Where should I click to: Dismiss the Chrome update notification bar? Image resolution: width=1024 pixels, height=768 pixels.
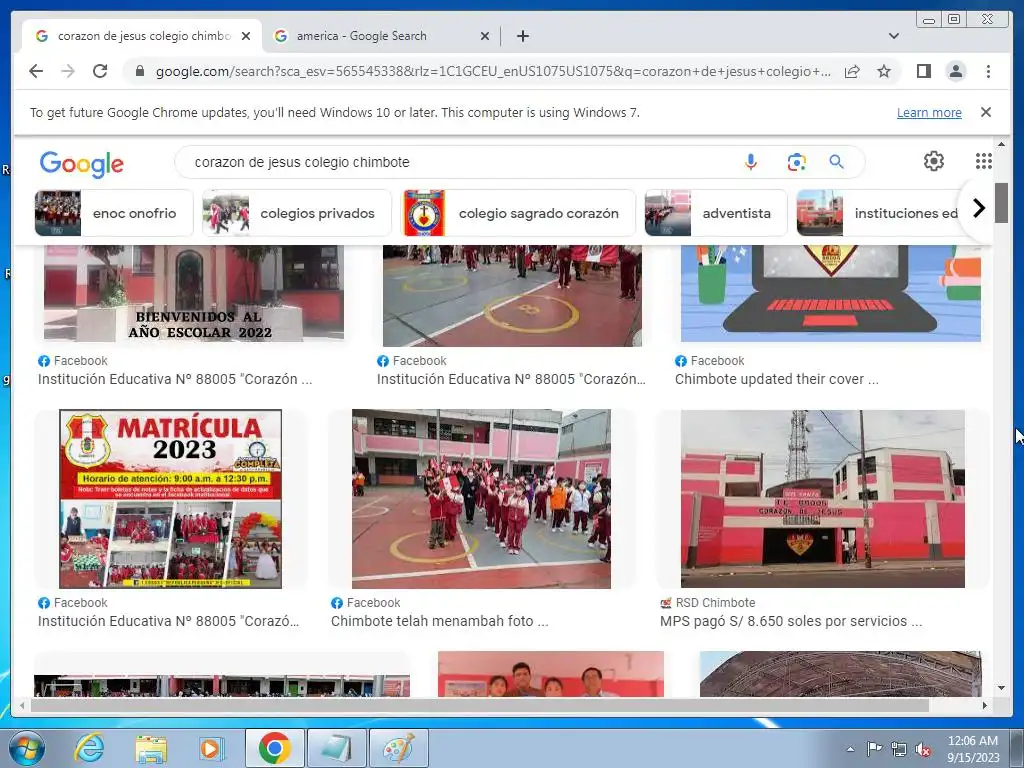[985, 112]
